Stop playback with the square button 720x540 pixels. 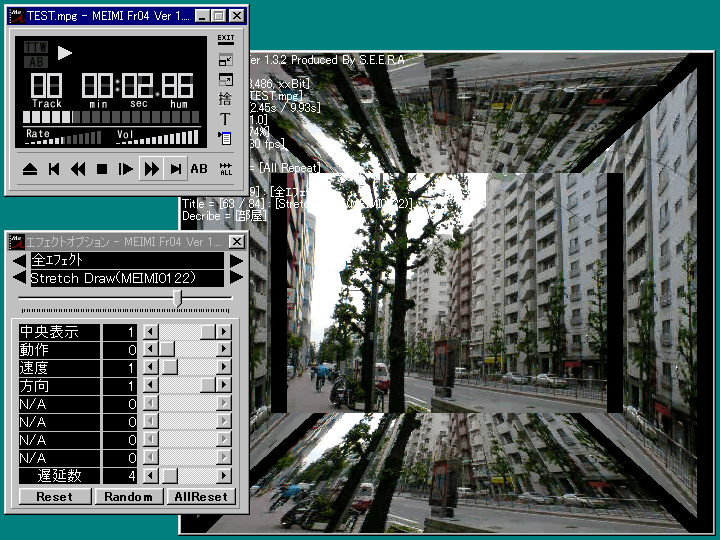click(x=102, y=169)
